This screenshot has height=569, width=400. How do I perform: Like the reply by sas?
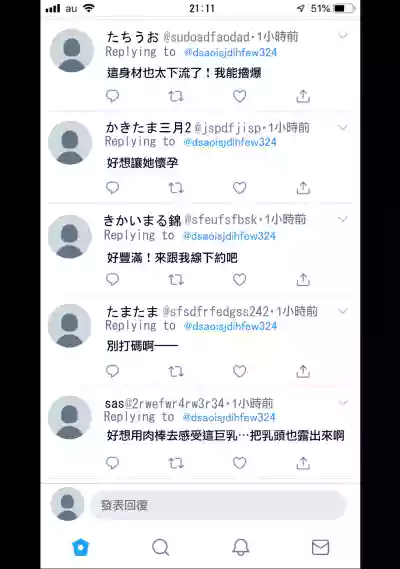pos(240,463)
